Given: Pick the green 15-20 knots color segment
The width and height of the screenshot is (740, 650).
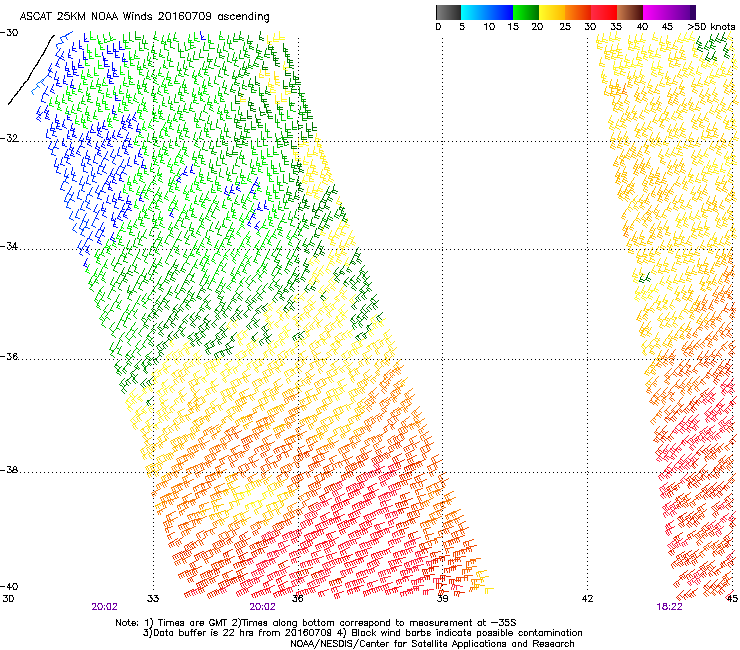Looking at the screenshot, I should (526, 12).
